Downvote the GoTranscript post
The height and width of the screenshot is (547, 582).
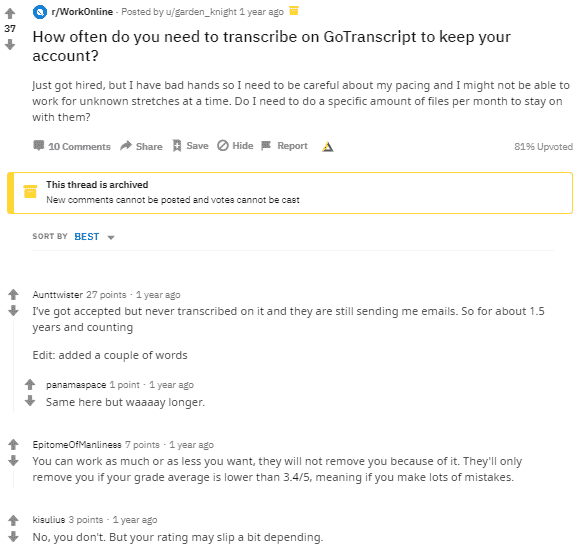click(10, 45)
